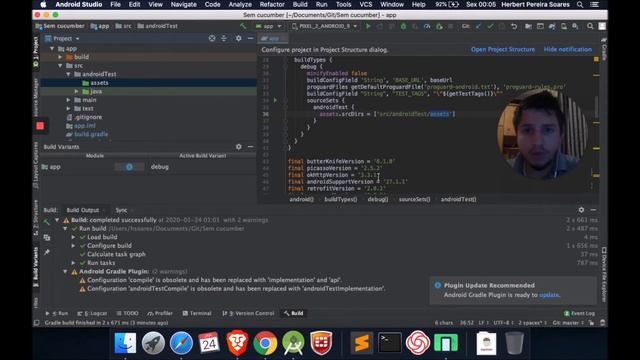Select the debug active build variant cell
This screenshot has width=640, height=360.
point(160,167)
